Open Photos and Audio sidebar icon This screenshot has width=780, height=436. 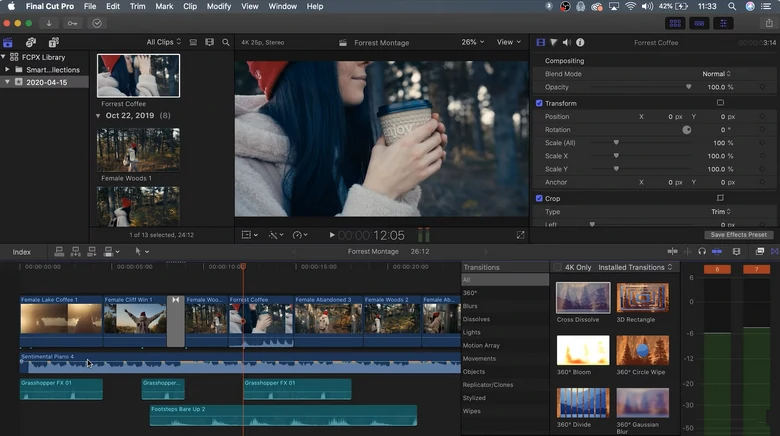[x=31, y=42]
